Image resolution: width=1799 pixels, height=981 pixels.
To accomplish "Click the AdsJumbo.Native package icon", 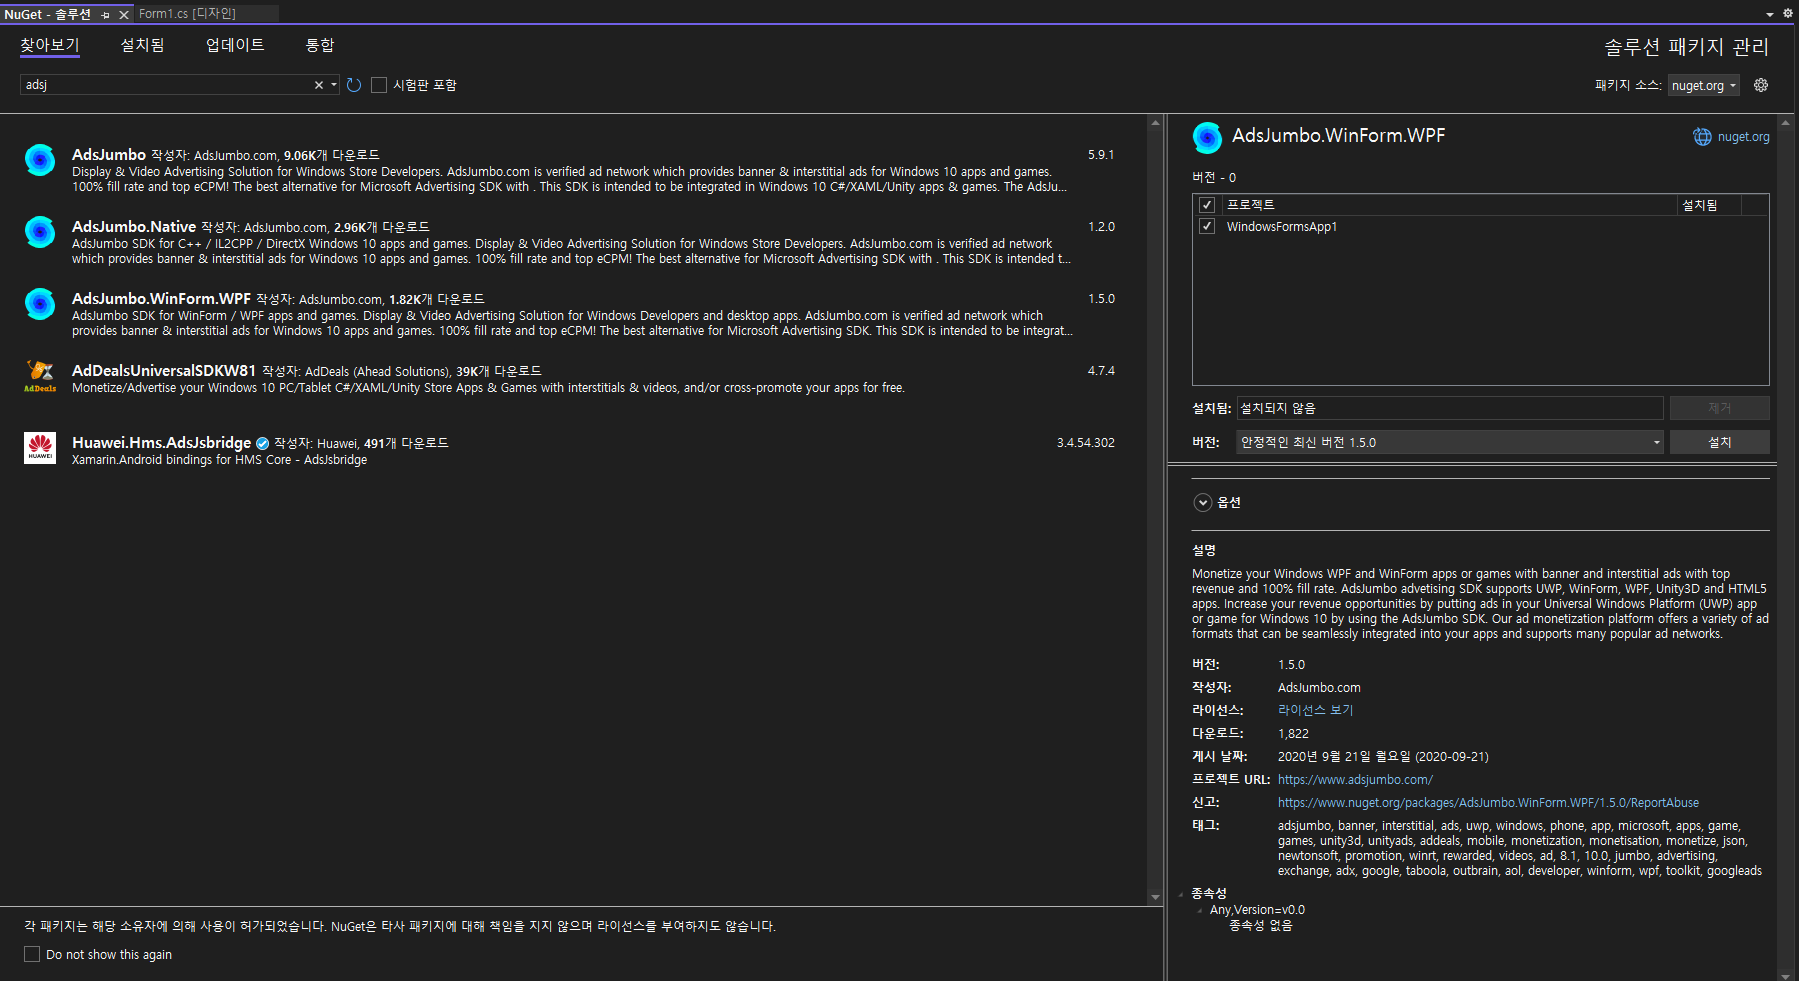I will pos(40,232).
